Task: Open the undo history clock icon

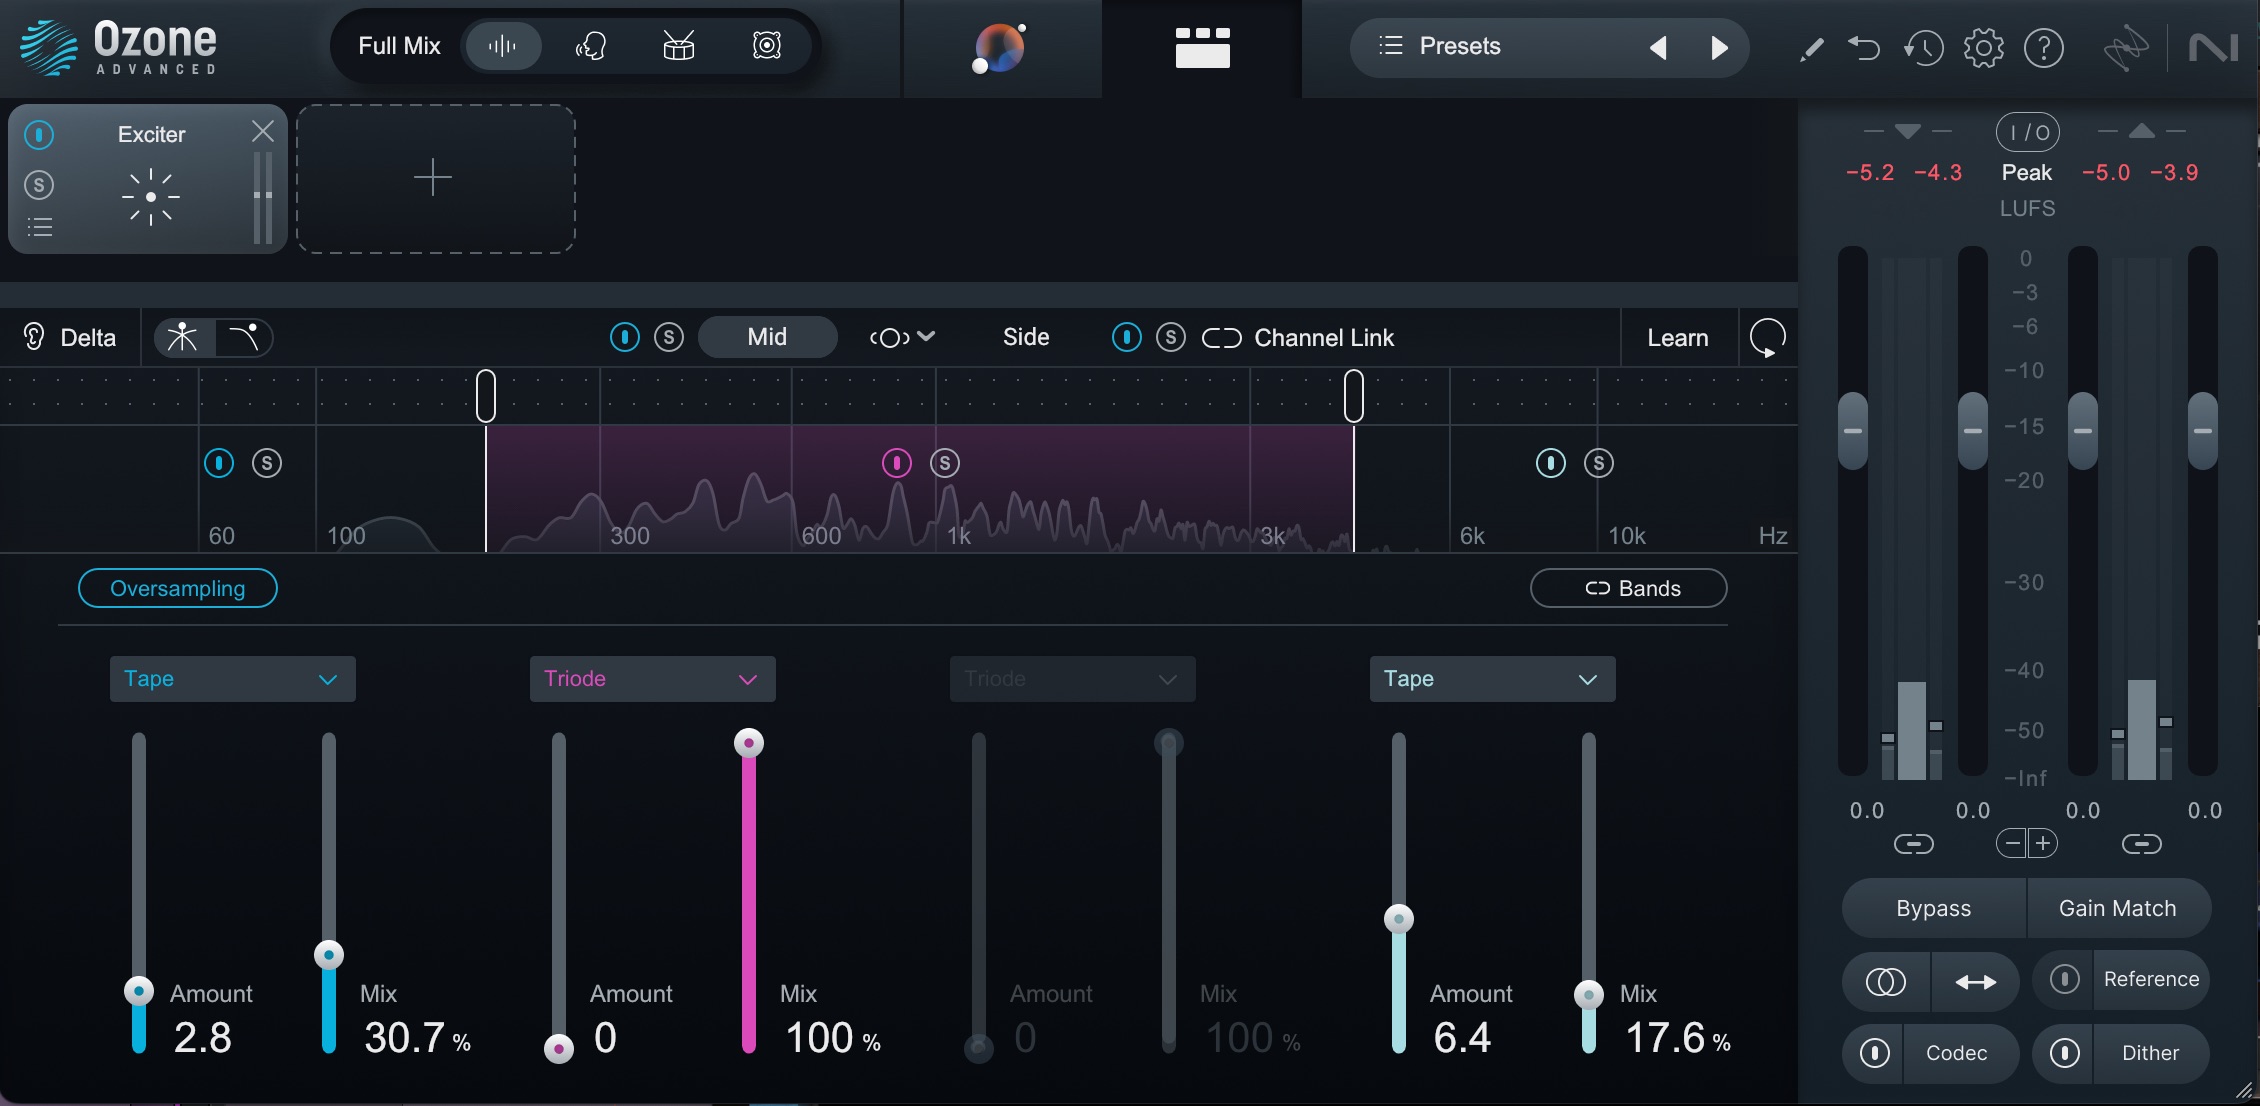Action: pos(1923,48)
